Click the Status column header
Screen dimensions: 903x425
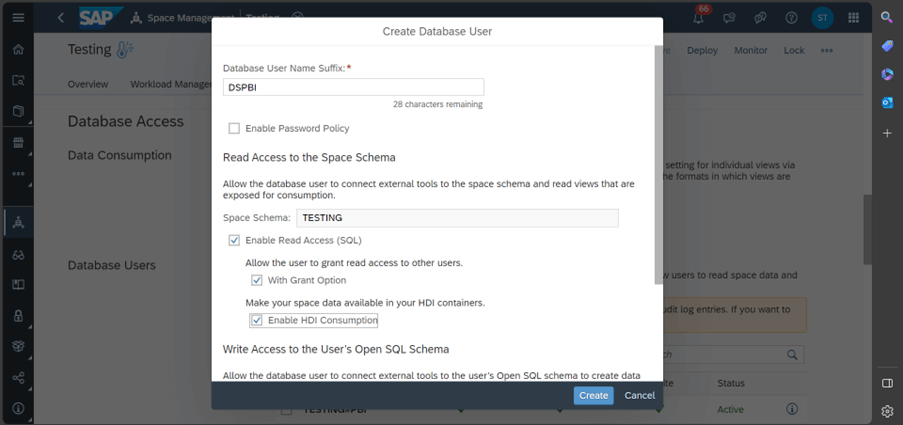coord(731,383)
